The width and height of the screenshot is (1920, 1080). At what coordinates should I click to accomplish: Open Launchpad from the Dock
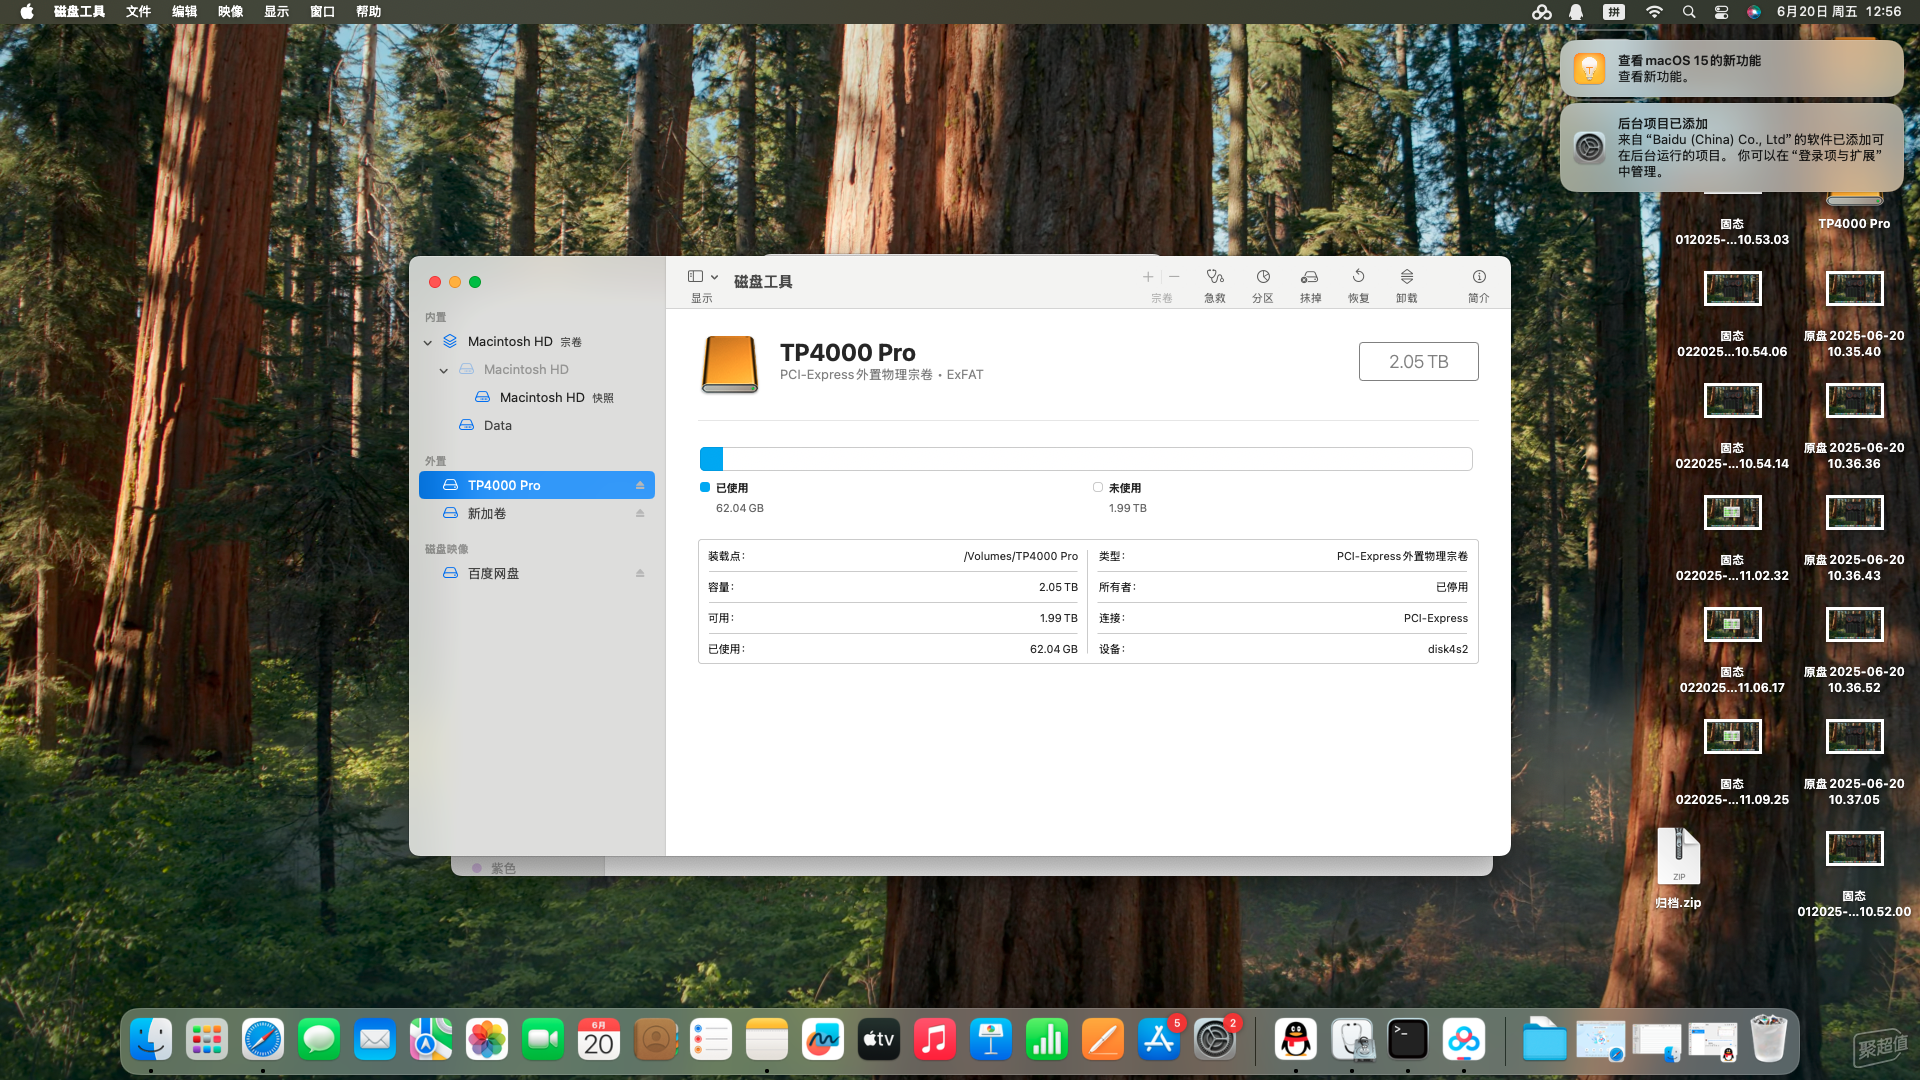(x=207, y=1040)
